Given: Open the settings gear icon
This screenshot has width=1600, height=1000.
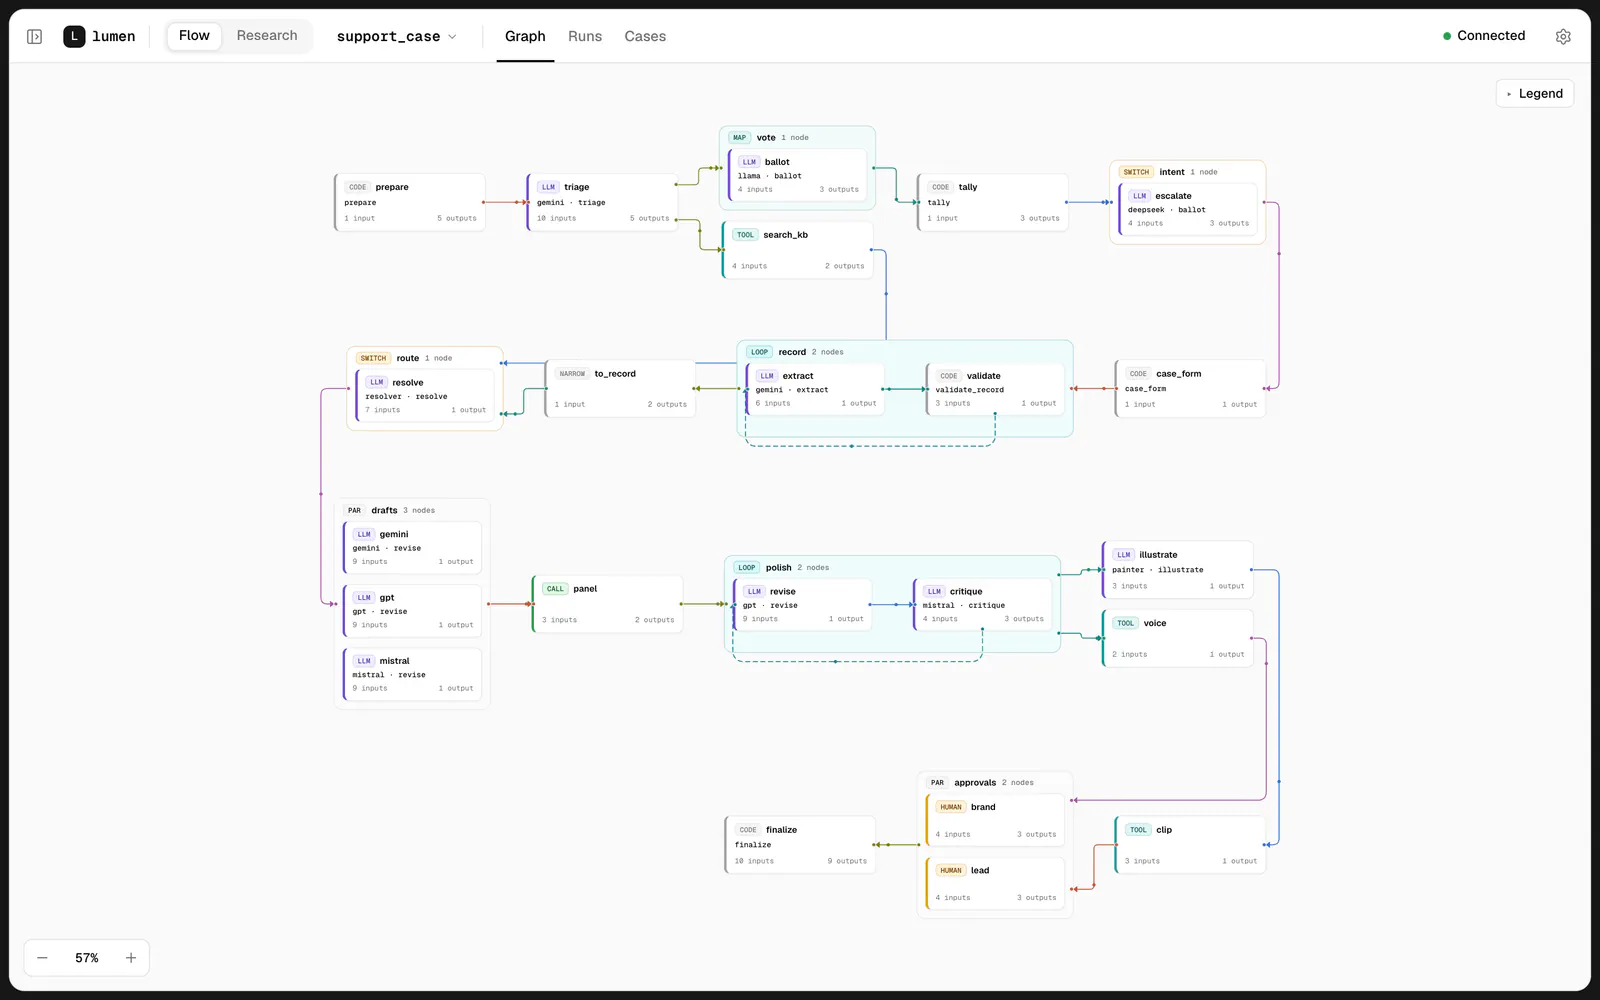Looking at the screenshot, I should 1563,37.
